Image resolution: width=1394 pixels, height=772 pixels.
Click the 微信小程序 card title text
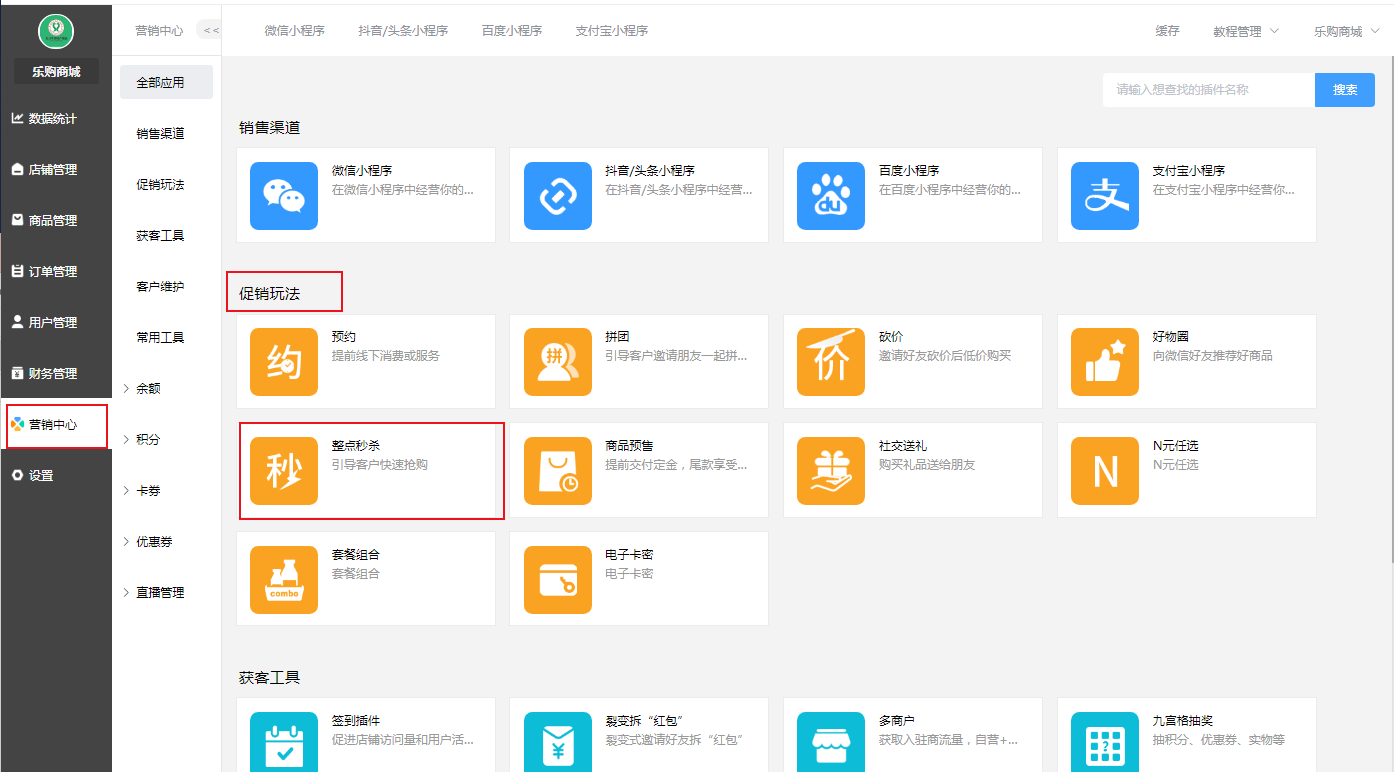pos(362,171)
